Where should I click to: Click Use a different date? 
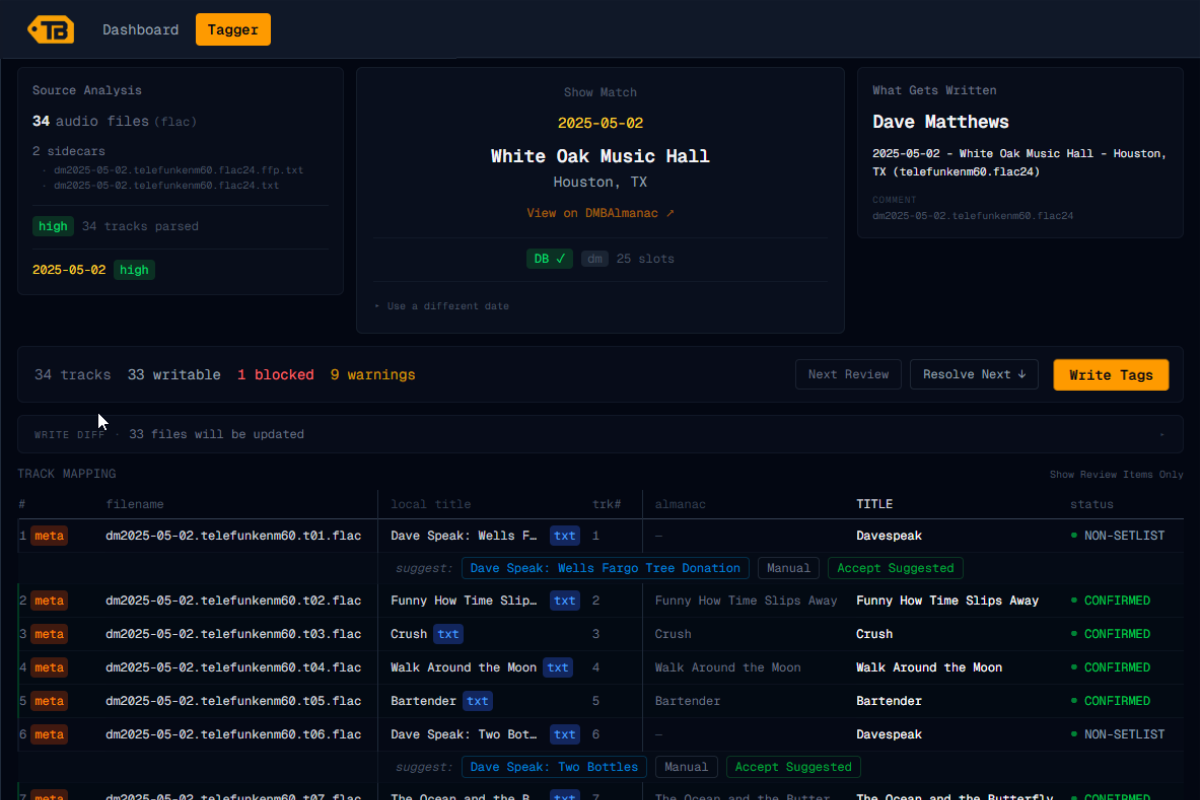click(441, 306)
